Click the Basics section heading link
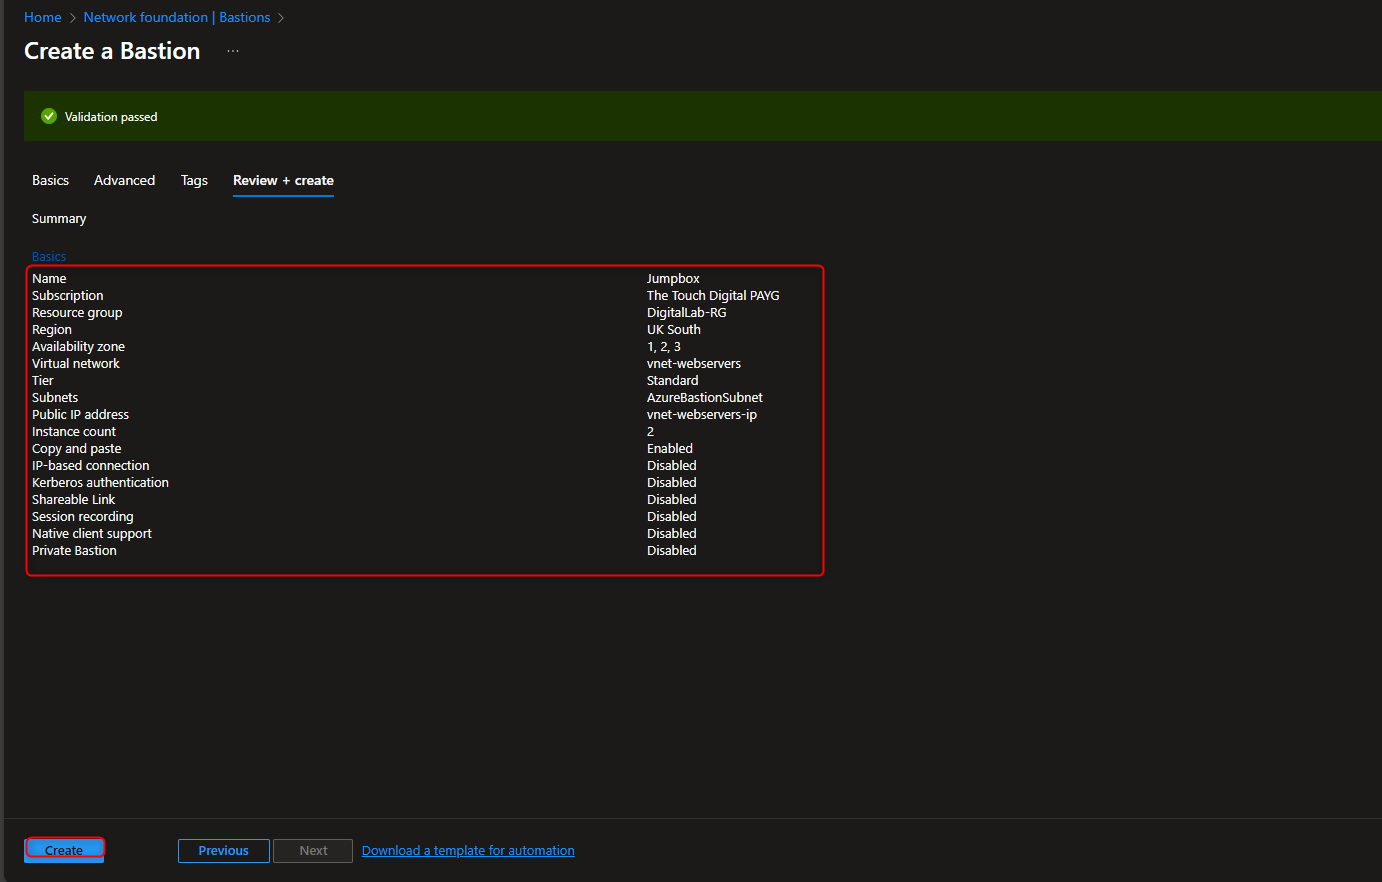The height and width of the screenshot is (882, 1382). (x=48, y=256)
